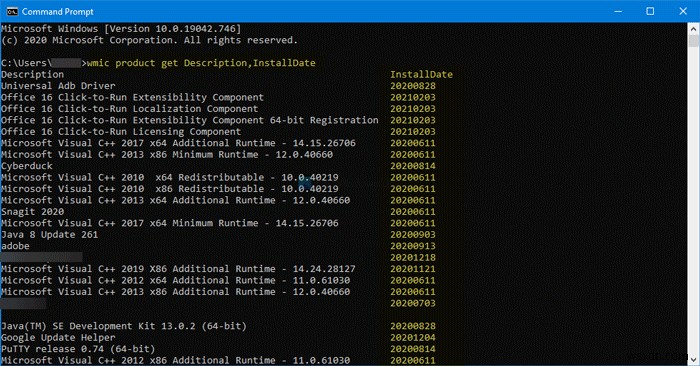Click 'Visual C++ 2017 x64 Additional Runtime' row
700x366 pixels.
(x=178, y=143)
